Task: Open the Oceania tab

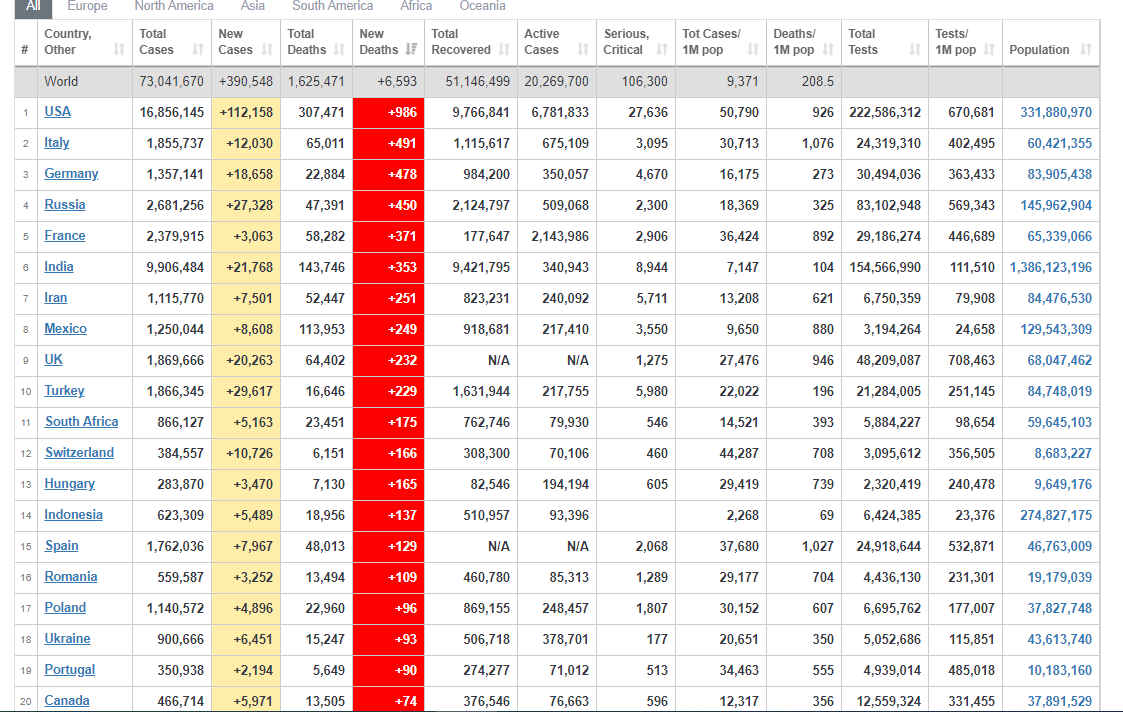Action: click(482, 6)
